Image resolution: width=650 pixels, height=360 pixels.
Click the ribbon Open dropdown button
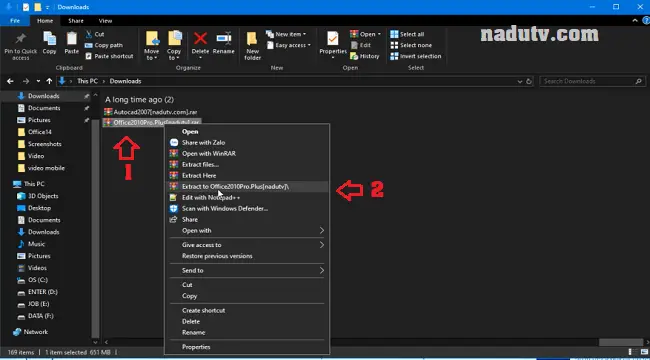(365, 34)
